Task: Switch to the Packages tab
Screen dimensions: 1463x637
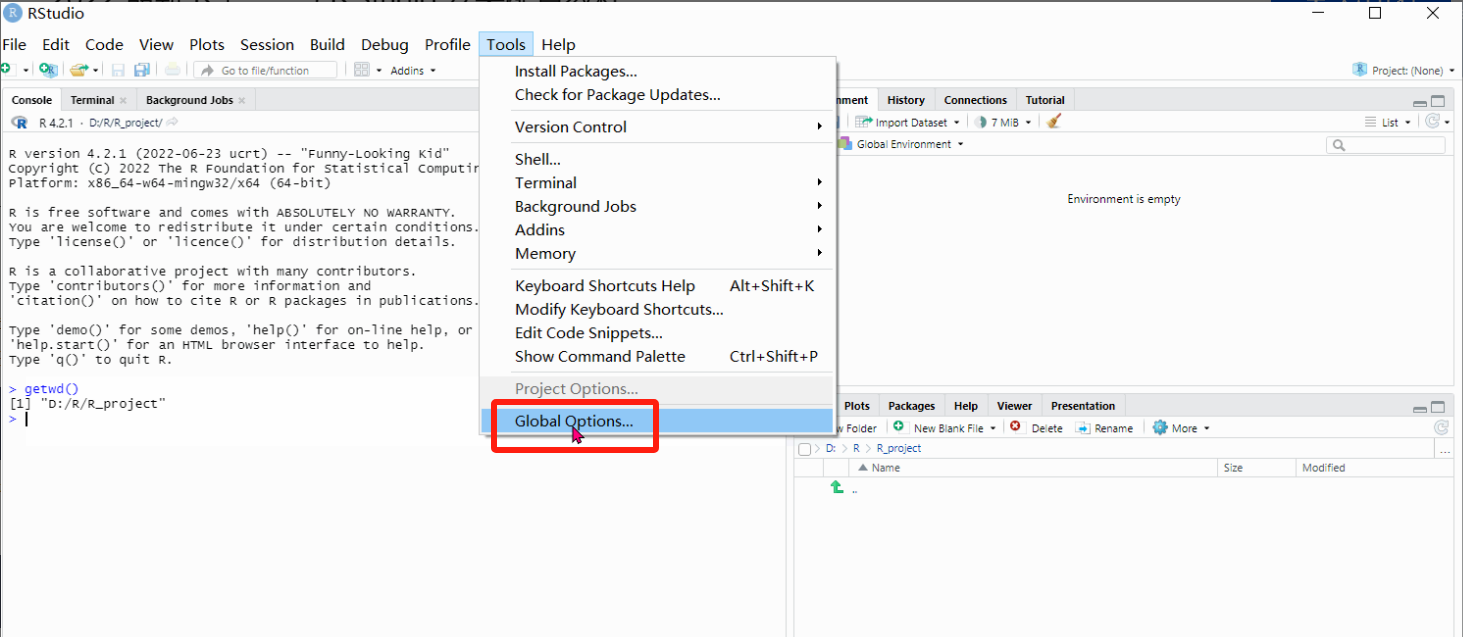Action: (x=911, y=406)
